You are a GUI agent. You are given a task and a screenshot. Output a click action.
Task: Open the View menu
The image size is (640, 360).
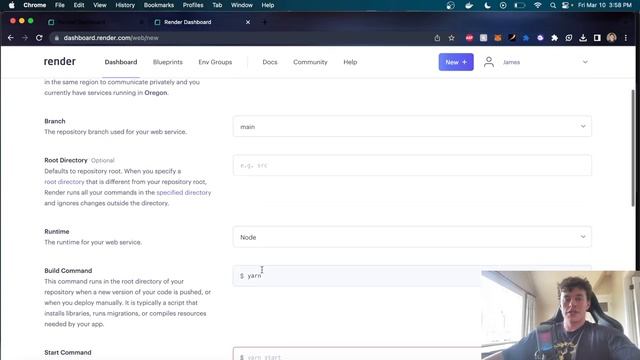[x=100, y=5]
